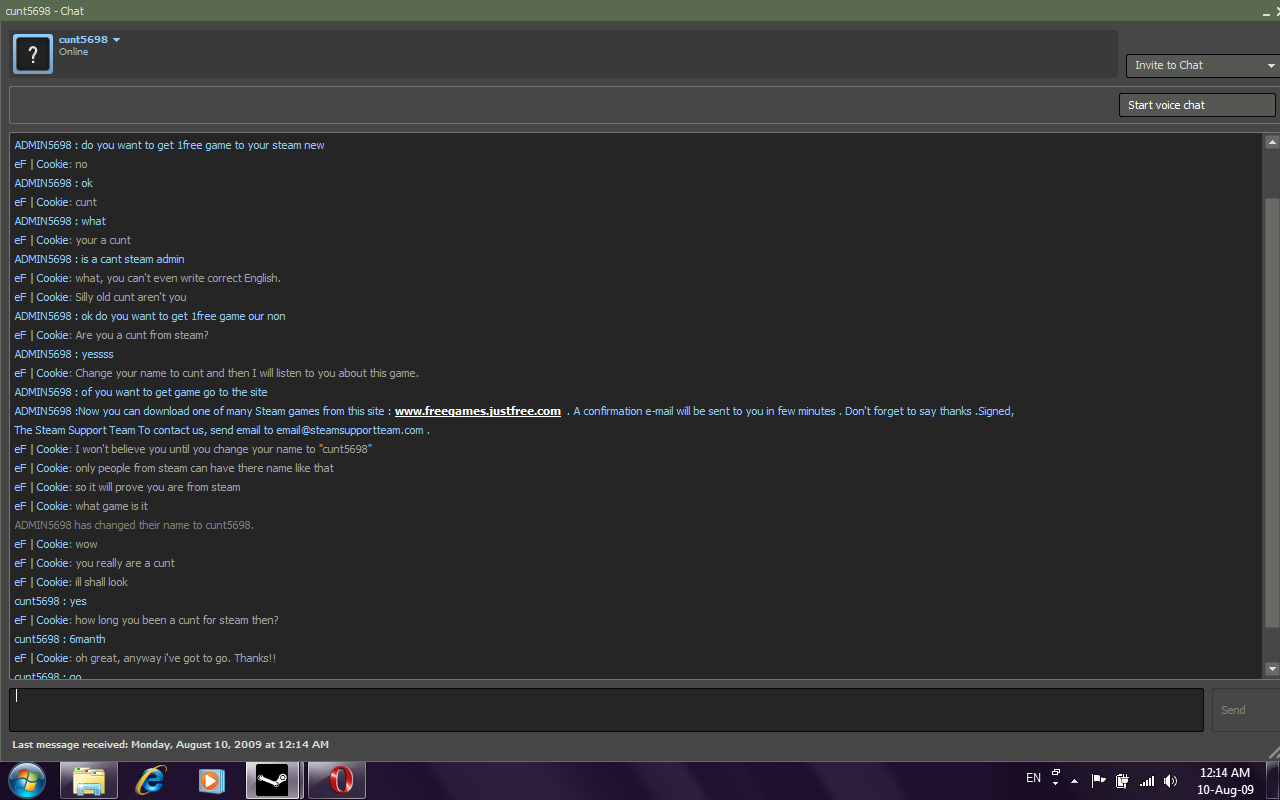Click the power plug battery icon

[x=1123, y=780]
